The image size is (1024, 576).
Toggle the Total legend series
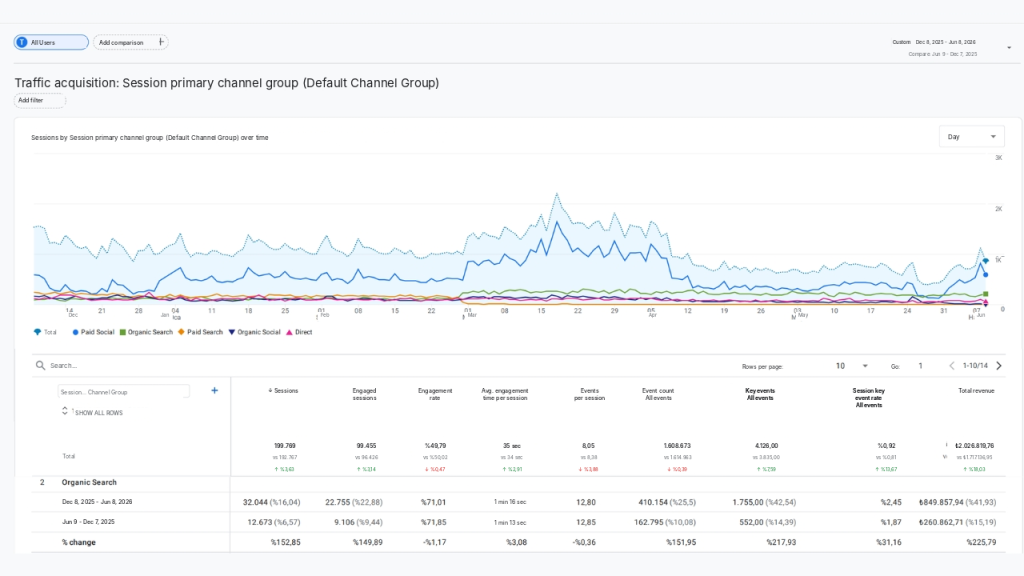[45, 332]
